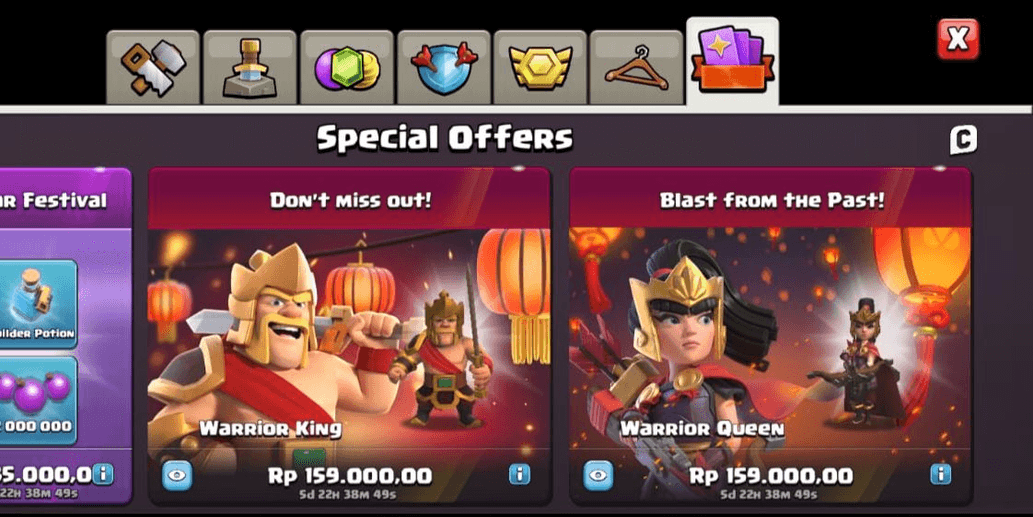Image resolution: width=1033 pixels, height=517 pixels.
Task: Open the hammer and saw builder tab
Action: [x=153, y=67]
